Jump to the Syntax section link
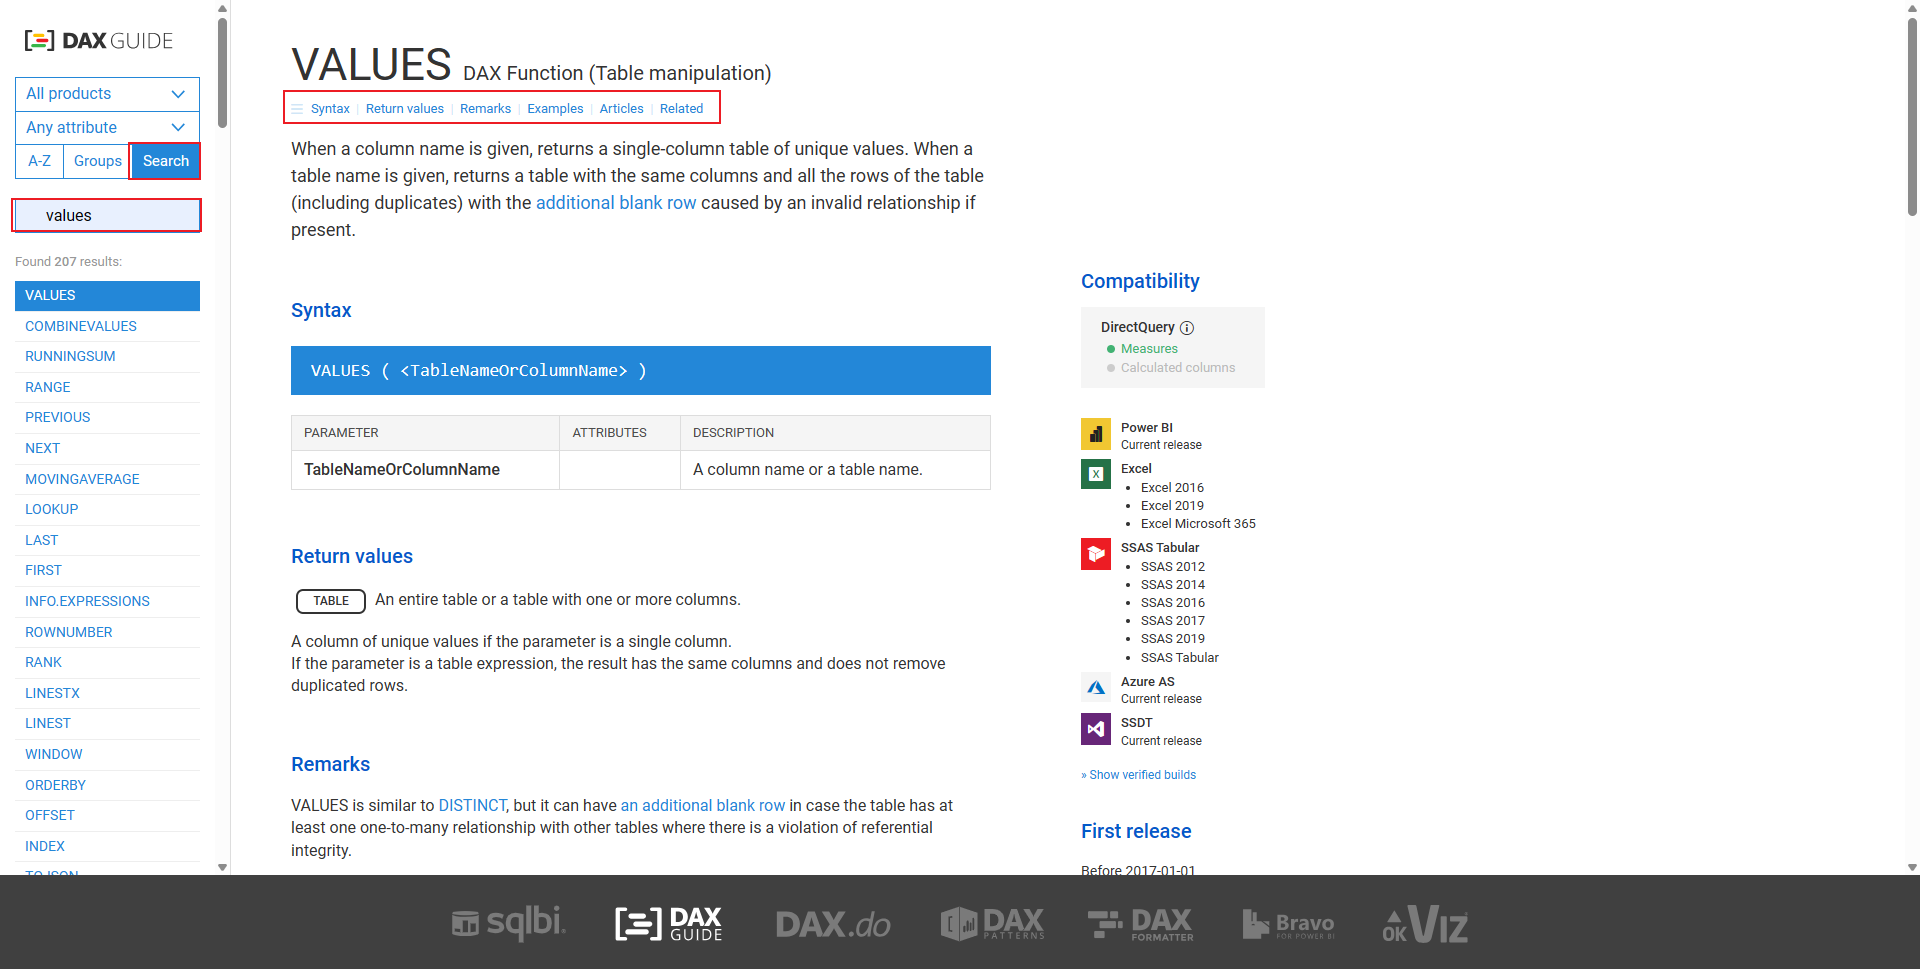Screen dimensions: 1920x969 click(330, 109)
